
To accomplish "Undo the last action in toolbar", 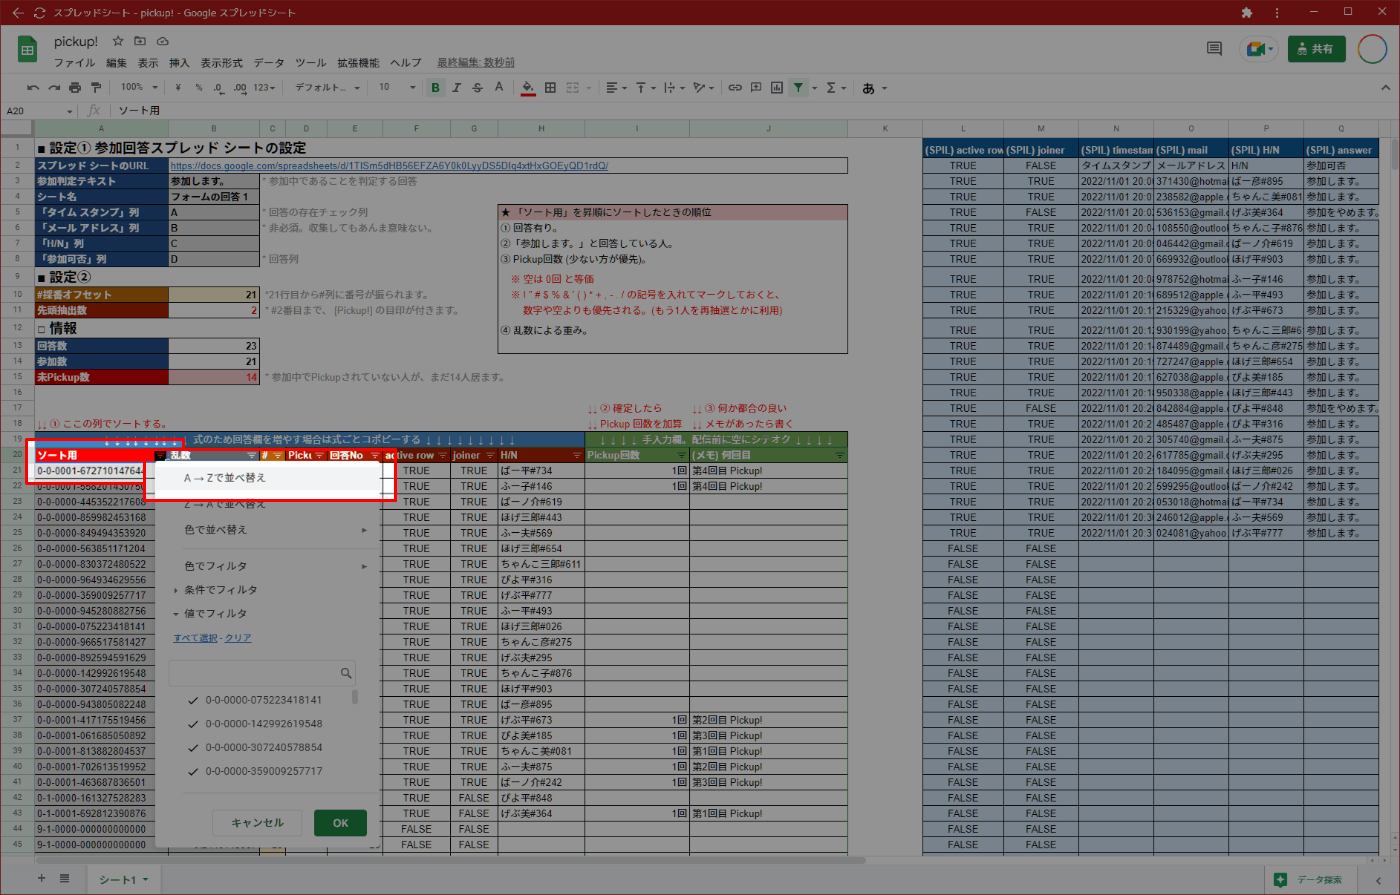I will tap(33, 88).
